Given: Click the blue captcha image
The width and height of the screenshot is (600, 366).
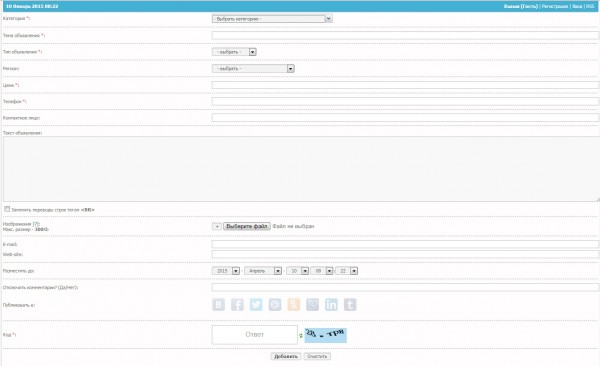Looking at the screenshot, I should pyautogui.click(x=326, y=335).
